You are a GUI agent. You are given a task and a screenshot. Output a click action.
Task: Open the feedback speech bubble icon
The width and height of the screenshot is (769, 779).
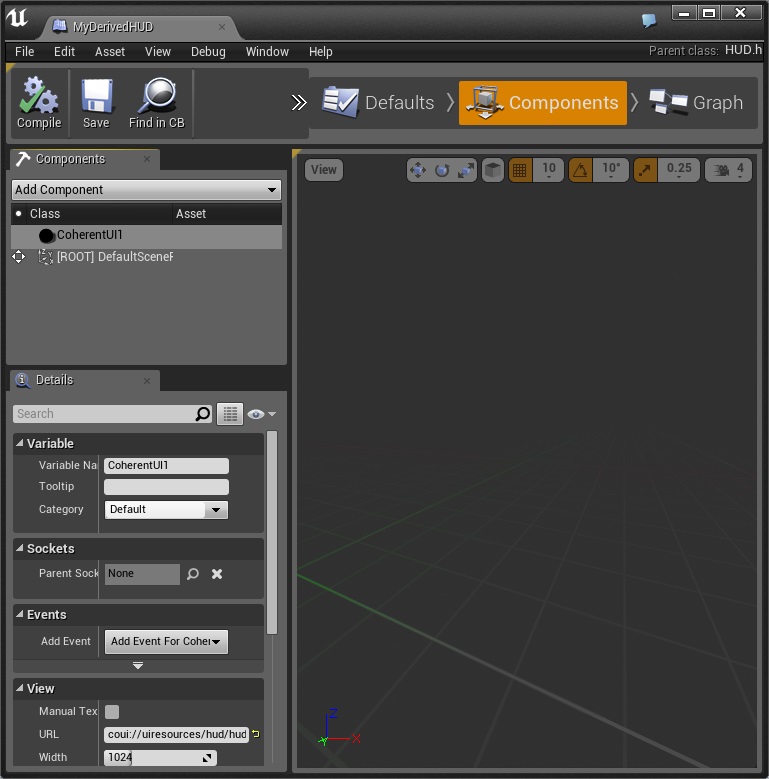pos(649,20)
